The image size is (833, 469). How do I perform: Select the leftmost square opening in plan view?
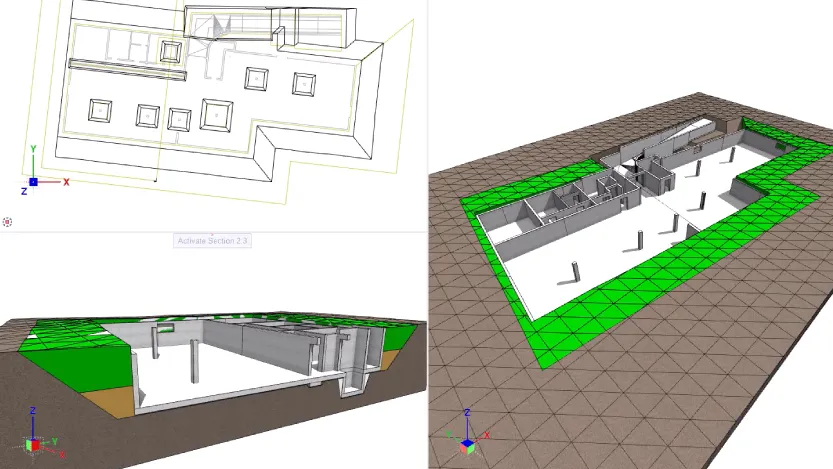click(x=101, y=110)
